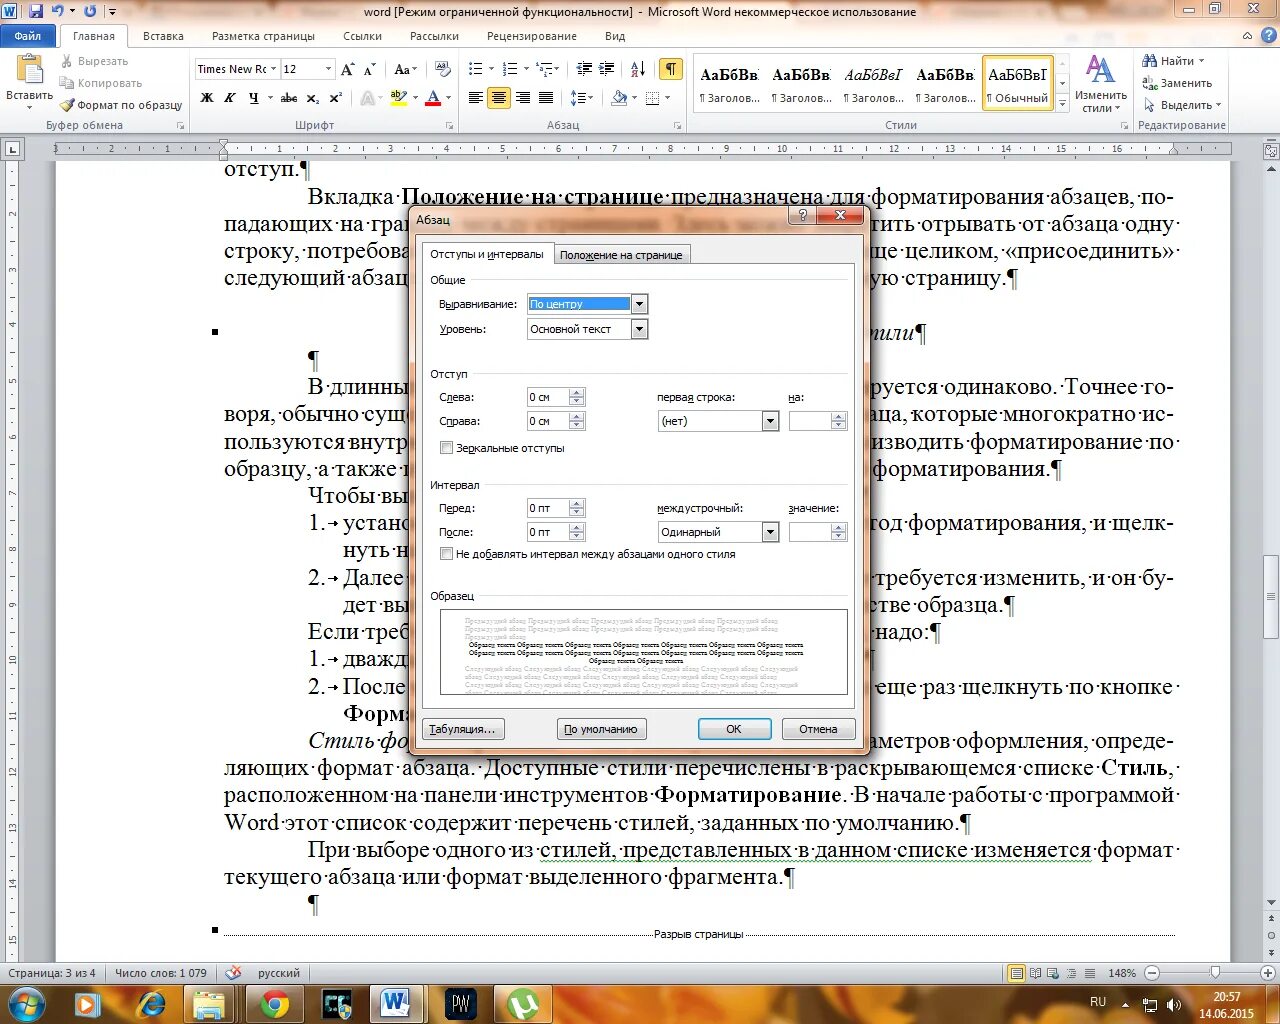Screen dimensions: 1280x1024
Task: Click the По умолчанию button
Action: click(601, 729)
